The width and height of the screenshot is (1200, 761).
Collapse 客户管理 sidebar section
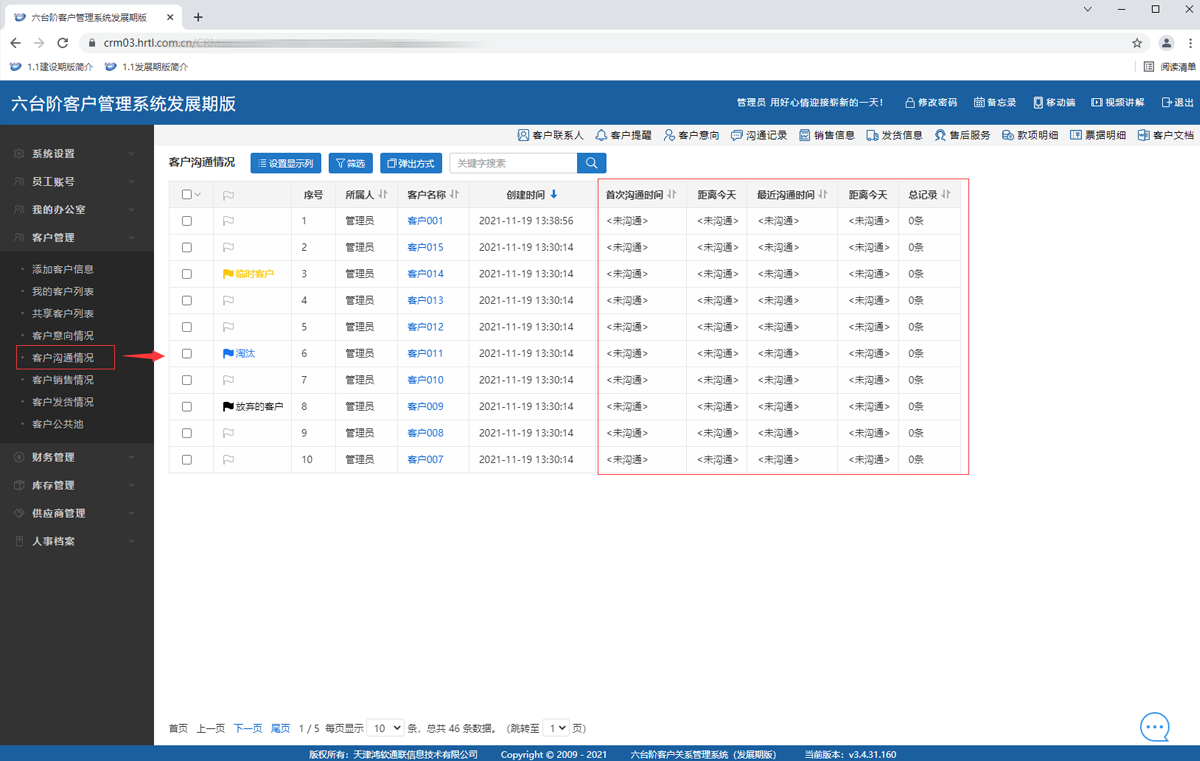coord(77,238)
